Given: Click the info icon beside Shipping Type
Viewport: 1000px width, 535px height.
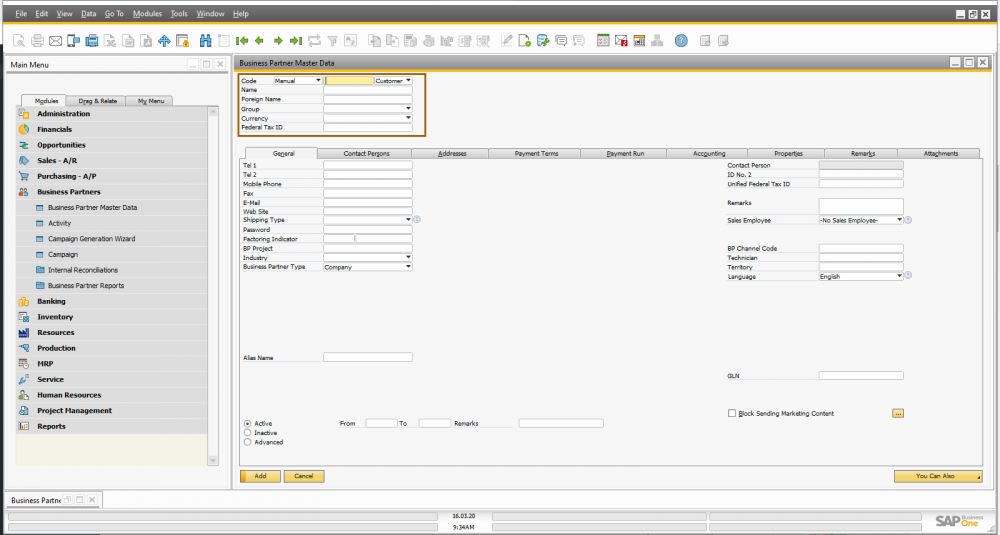Looking at the screenshot, I should pos(417,220).
